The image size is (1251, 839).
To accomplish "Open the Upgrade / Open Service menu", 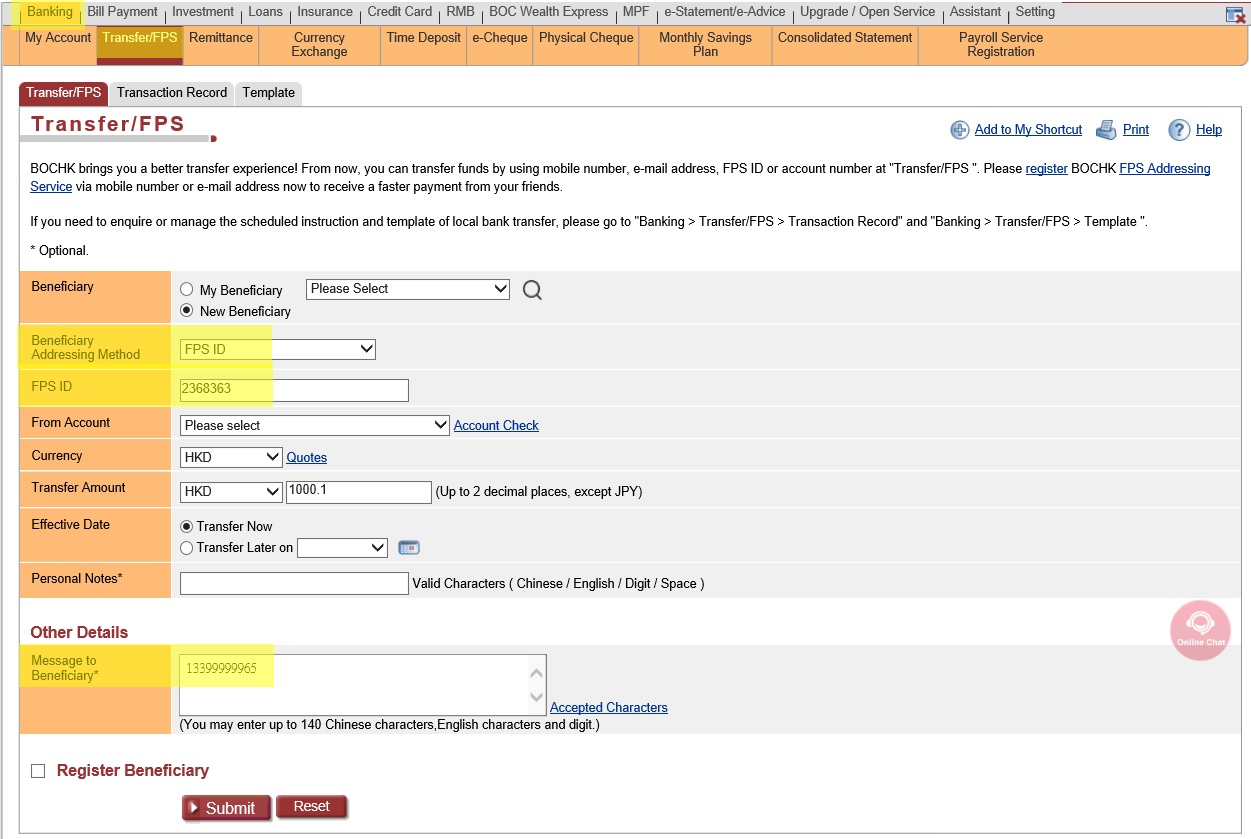I will [868, 12].
